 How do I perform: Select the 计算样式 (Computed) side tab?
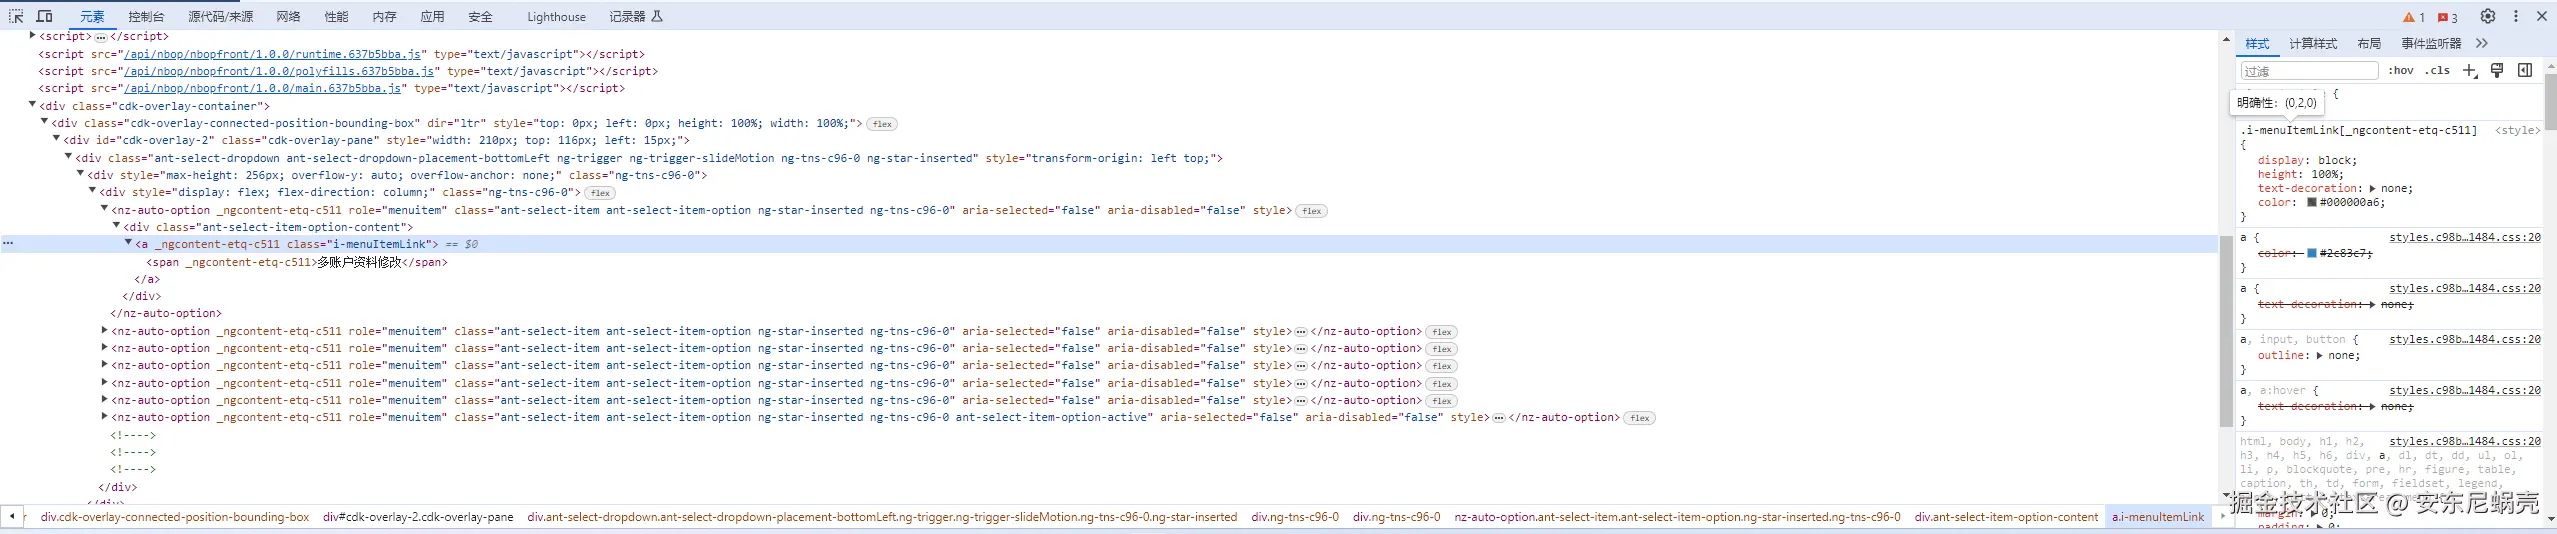pyautogui.click(x=2313, y=44)
